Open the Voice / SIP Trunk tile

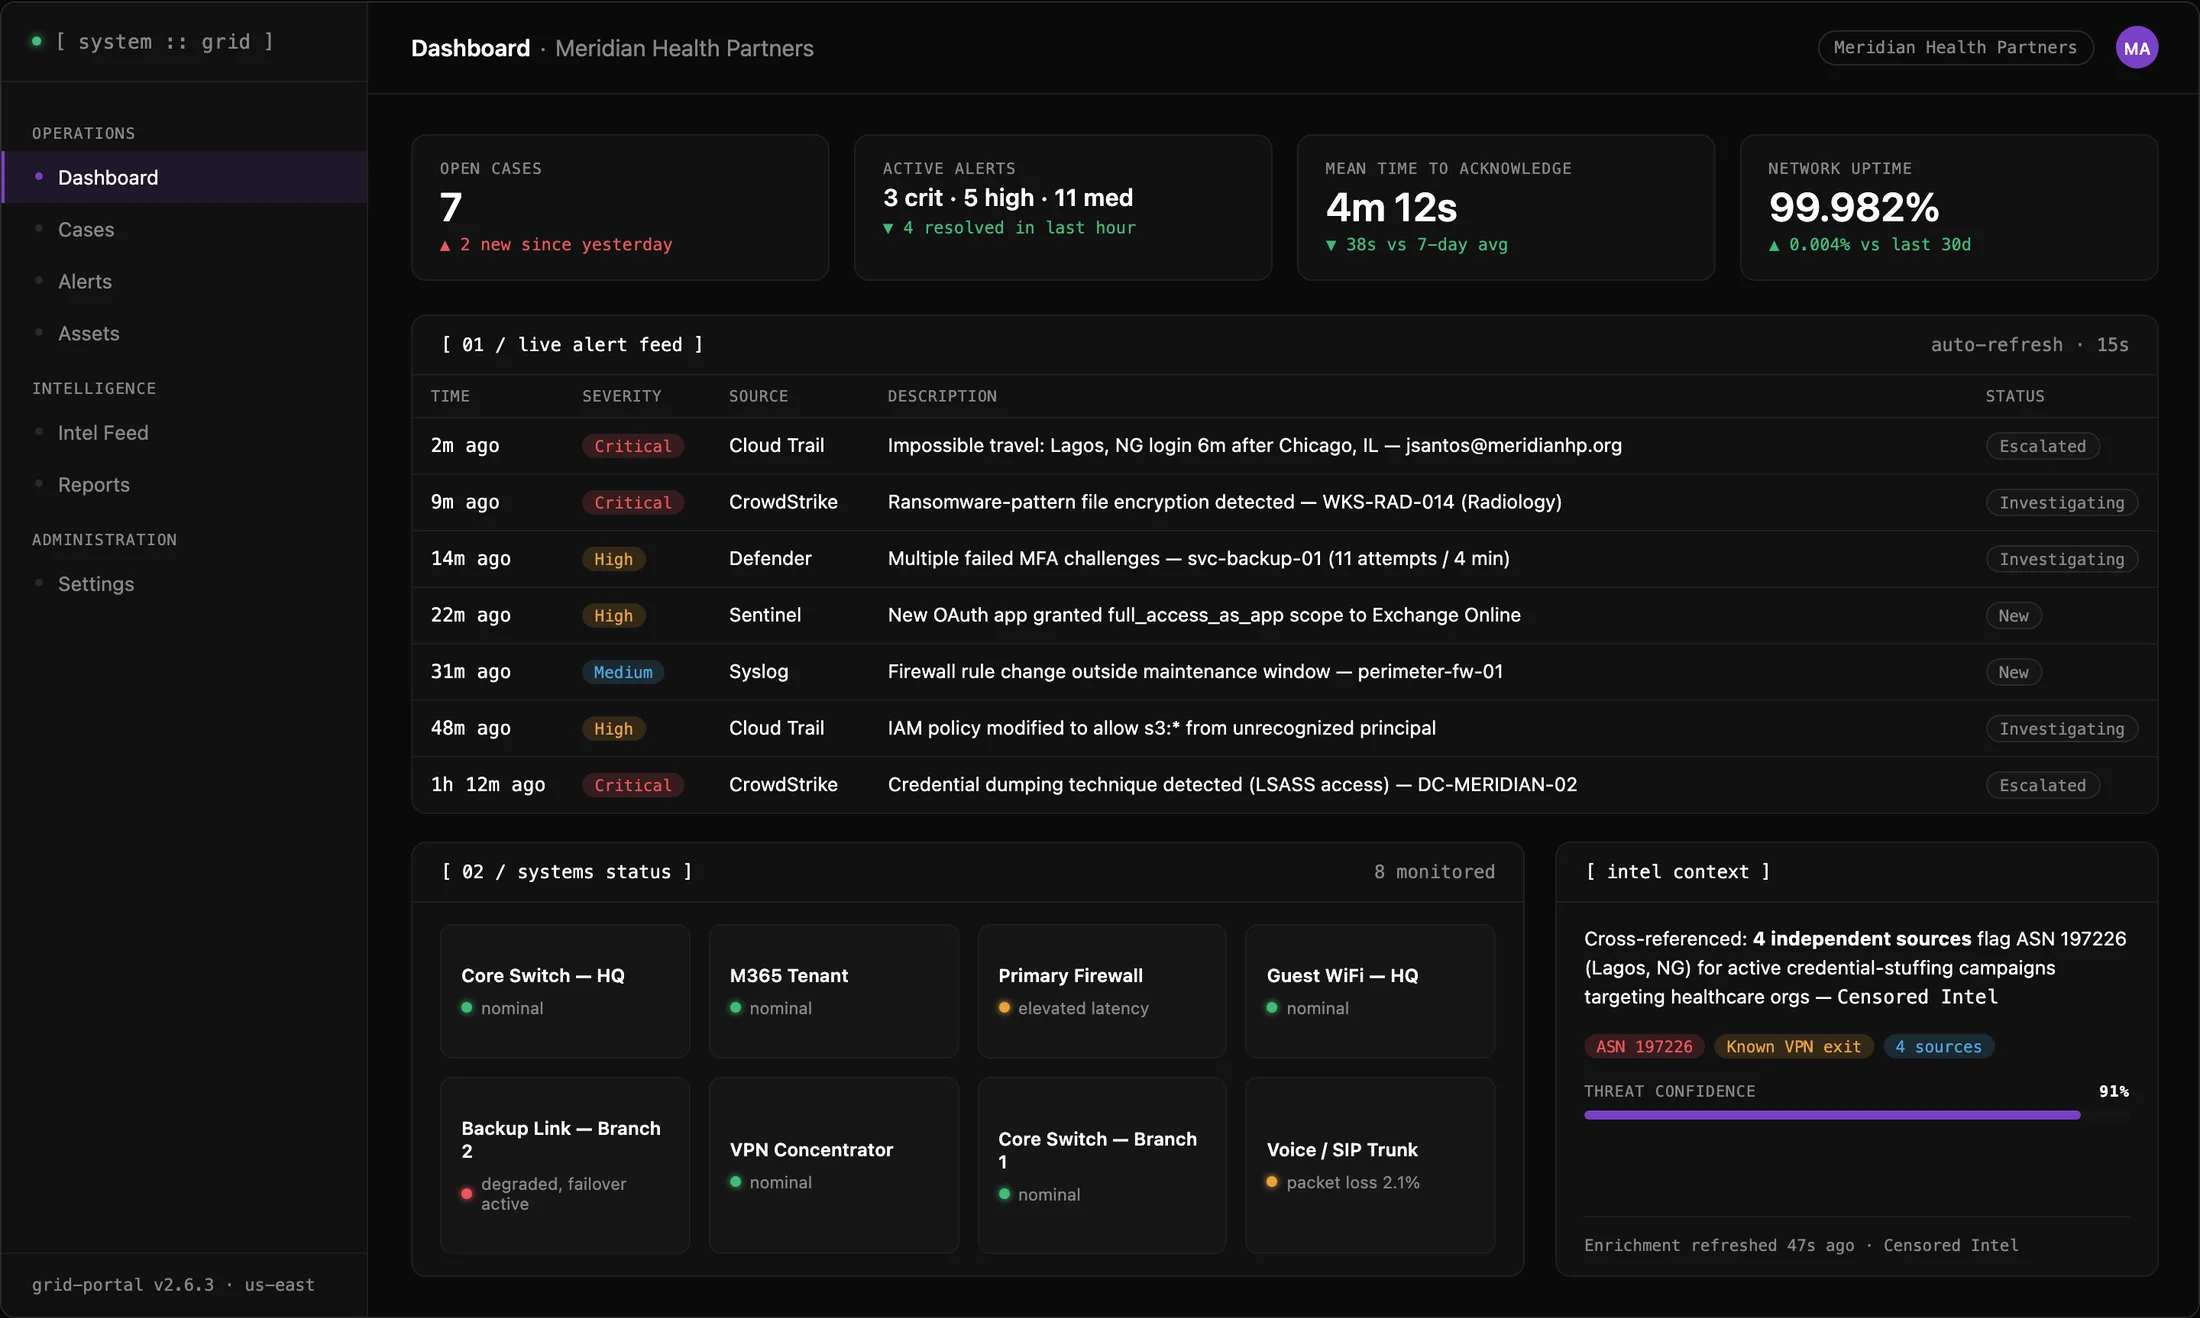tap(1370, 1165)
